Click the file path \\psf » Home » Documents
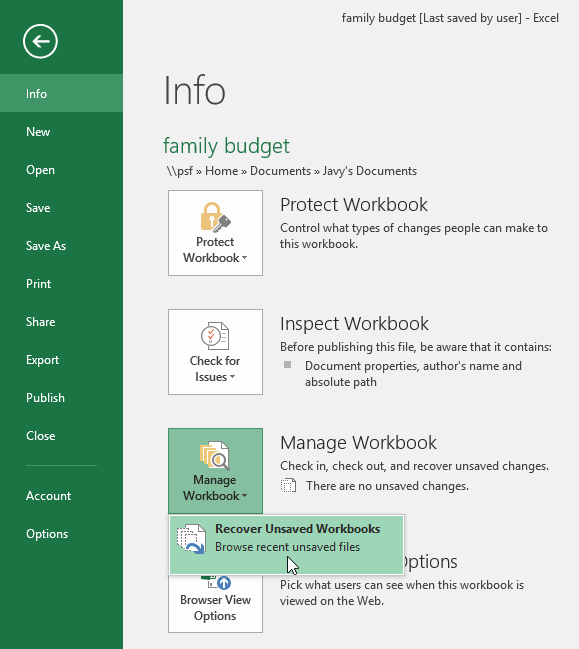 291,171
